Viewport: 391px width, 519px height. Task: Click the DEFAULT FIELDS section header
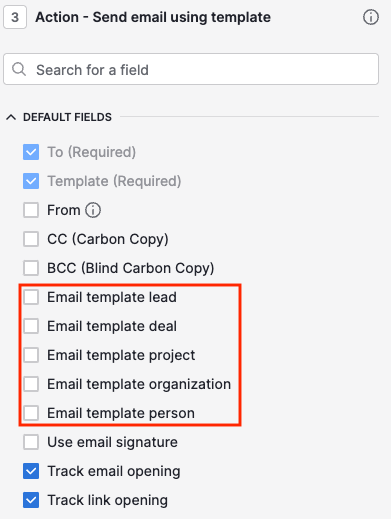(67, 117)
